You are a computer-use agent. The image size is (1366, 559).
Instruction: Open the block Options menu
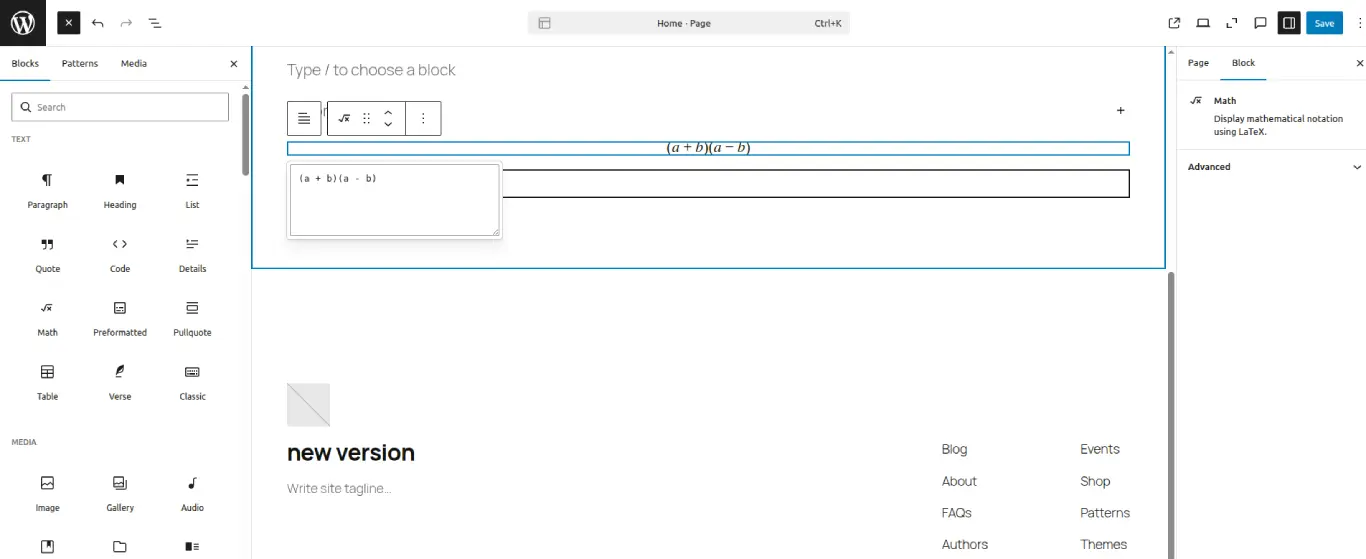pyautogui.click(x=423, y=118)
